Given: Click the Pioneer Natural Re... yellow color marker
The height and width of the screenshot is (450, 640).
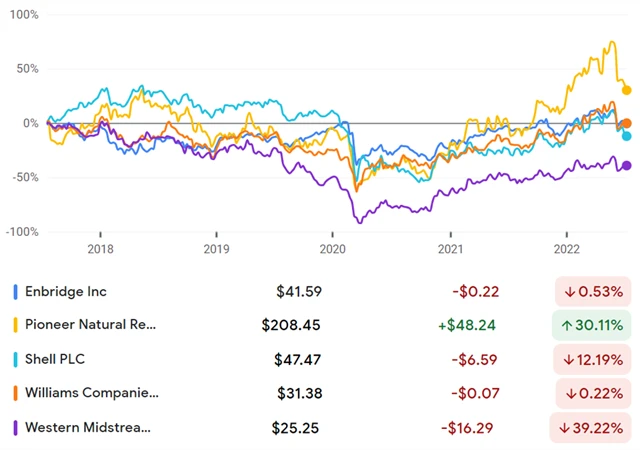Looking at the screenshot, I should click(15, 325).
